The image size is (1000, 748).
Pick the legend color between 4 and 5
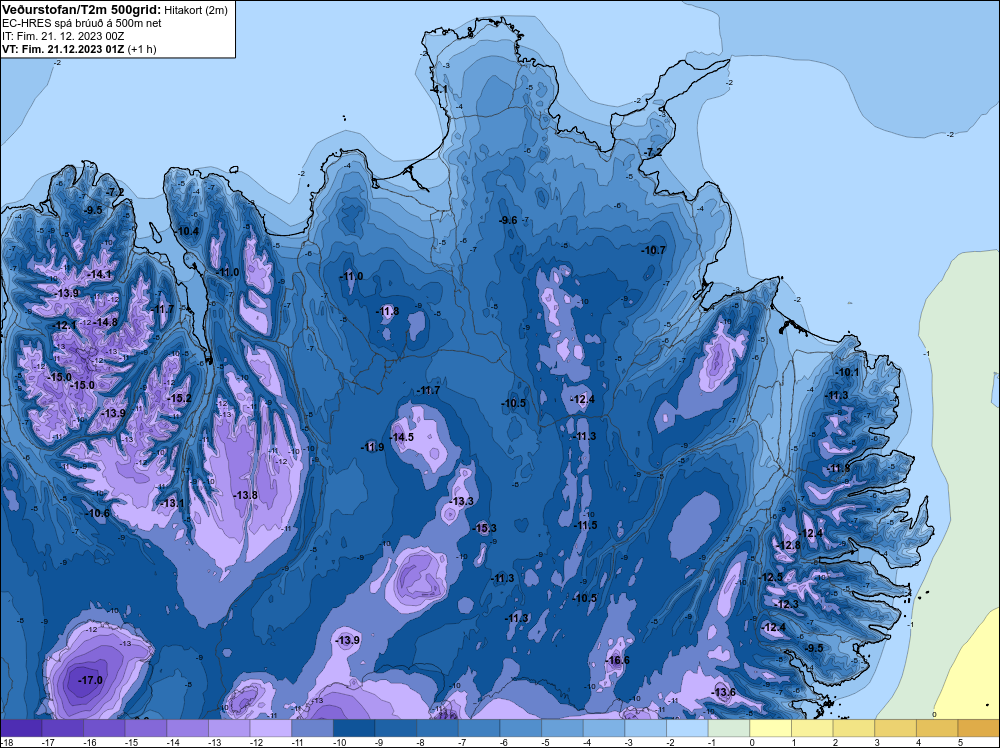click(937, 728)
